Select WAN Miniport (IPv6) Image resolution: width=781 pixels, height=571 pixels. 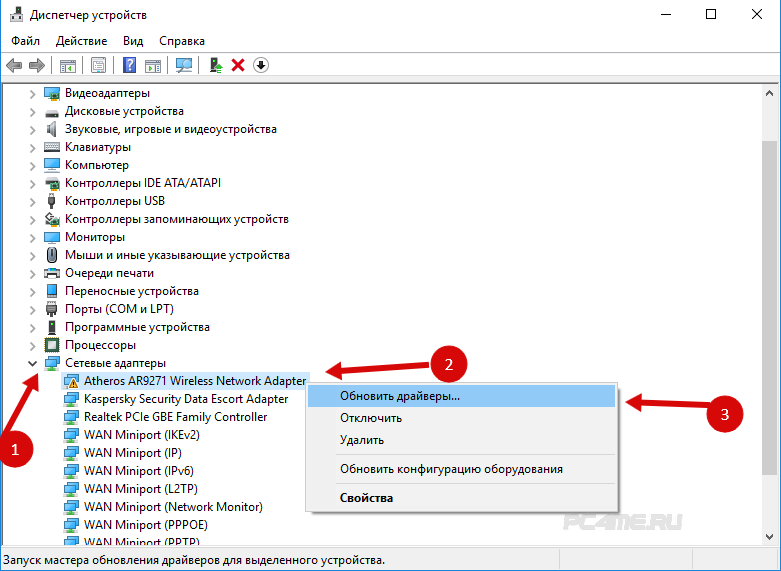[x=138, y=470]
